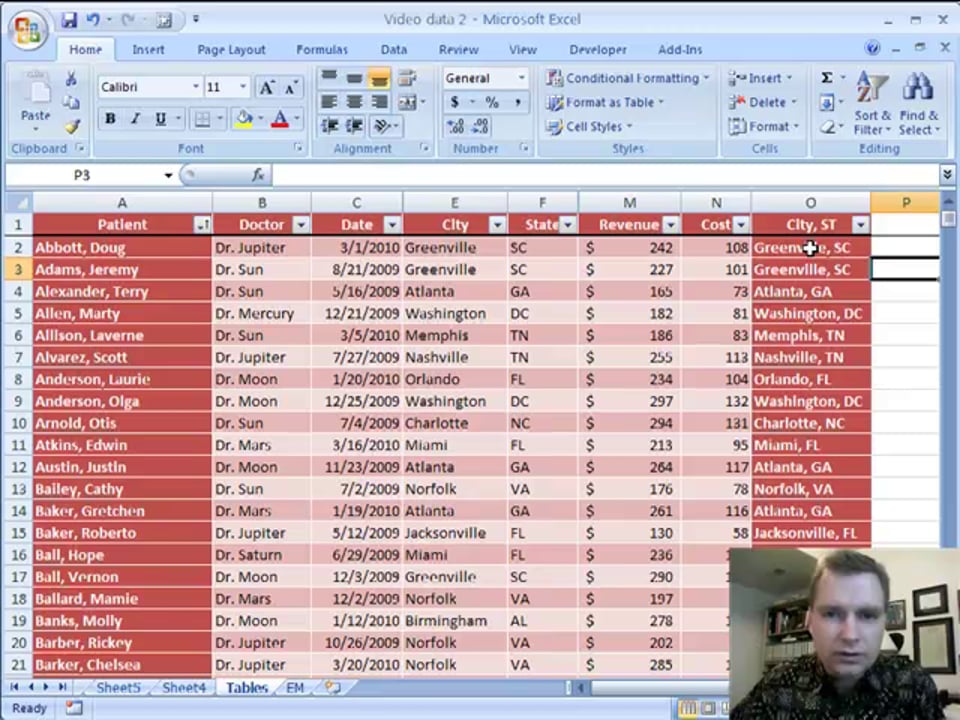Open Doctor column filter dropdown
Image resolution: width=960 pixels, height=720 pixels.
pyautogui.click(x=301, y=225)
